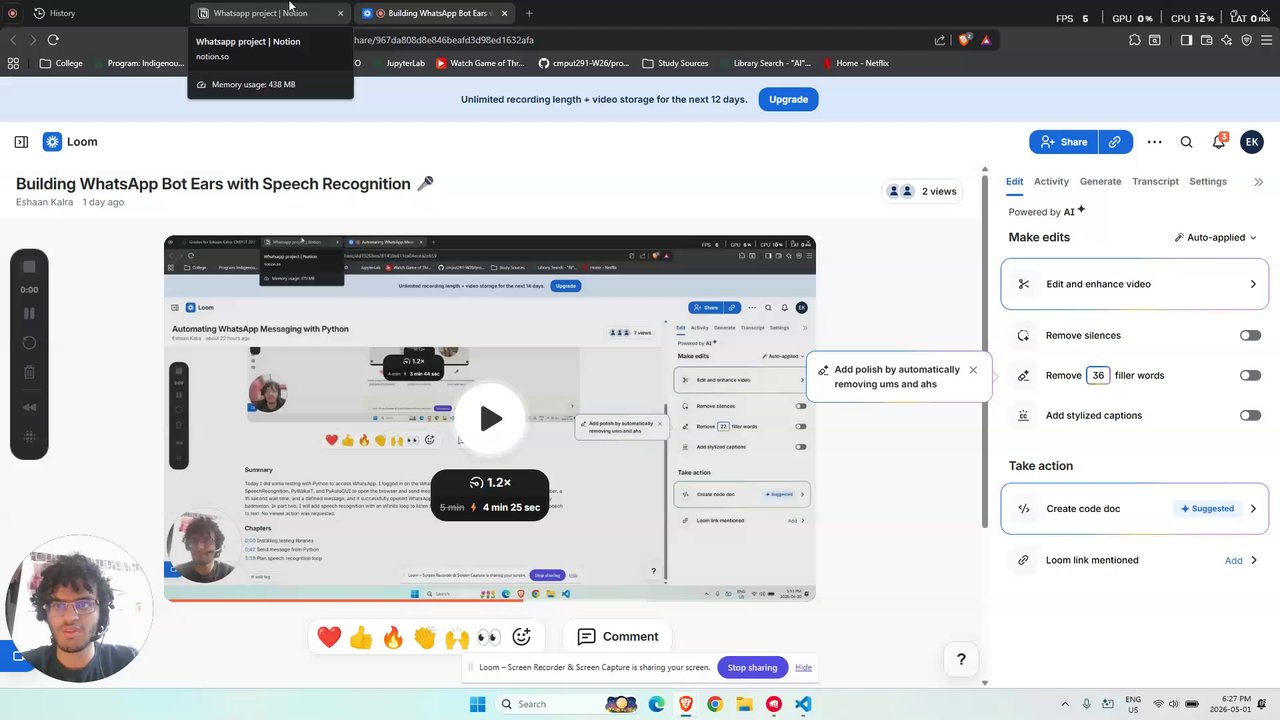The image size is (1280, 720).
Task: Open the Home - Netflix bookmark
Action: 855,63
